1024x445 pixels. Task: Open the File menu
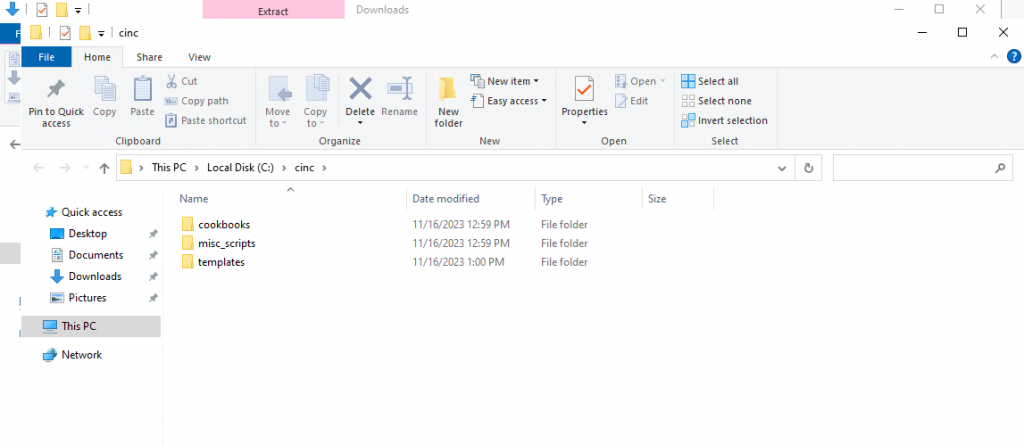point(46,58)
